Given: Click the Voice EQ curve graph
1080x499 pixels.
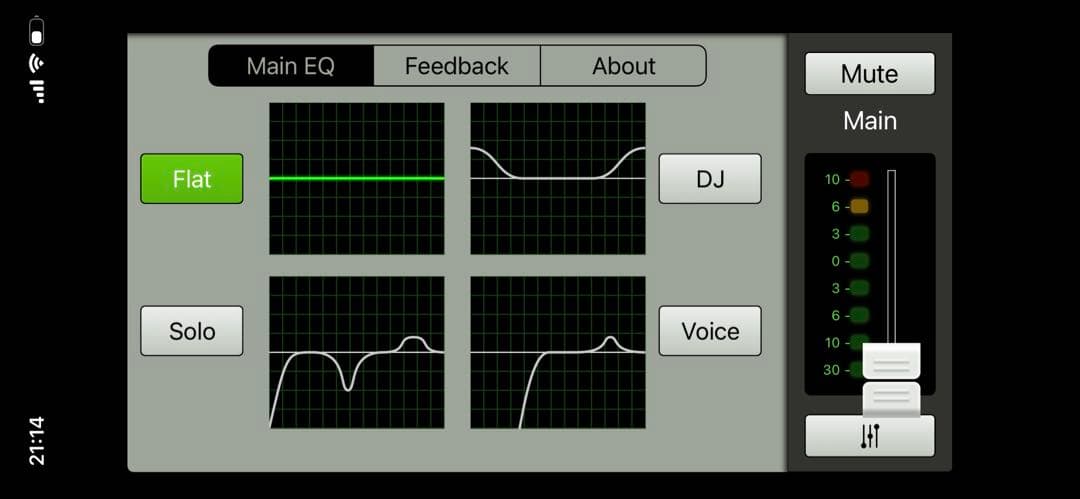Looking at the screenshot, I should (558, 352).
